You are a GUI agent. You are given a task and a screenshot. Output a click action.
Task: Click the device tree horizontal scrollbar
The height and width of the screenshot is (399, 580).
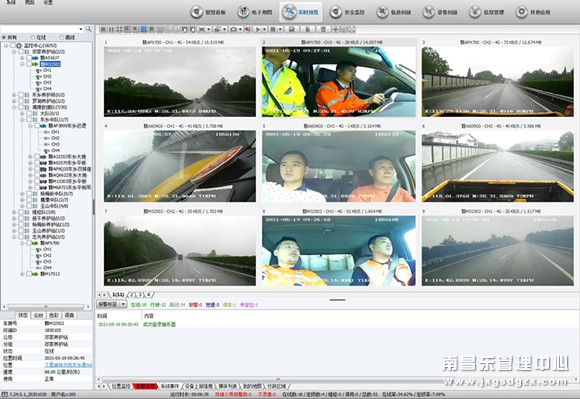(x=46, y=307)
